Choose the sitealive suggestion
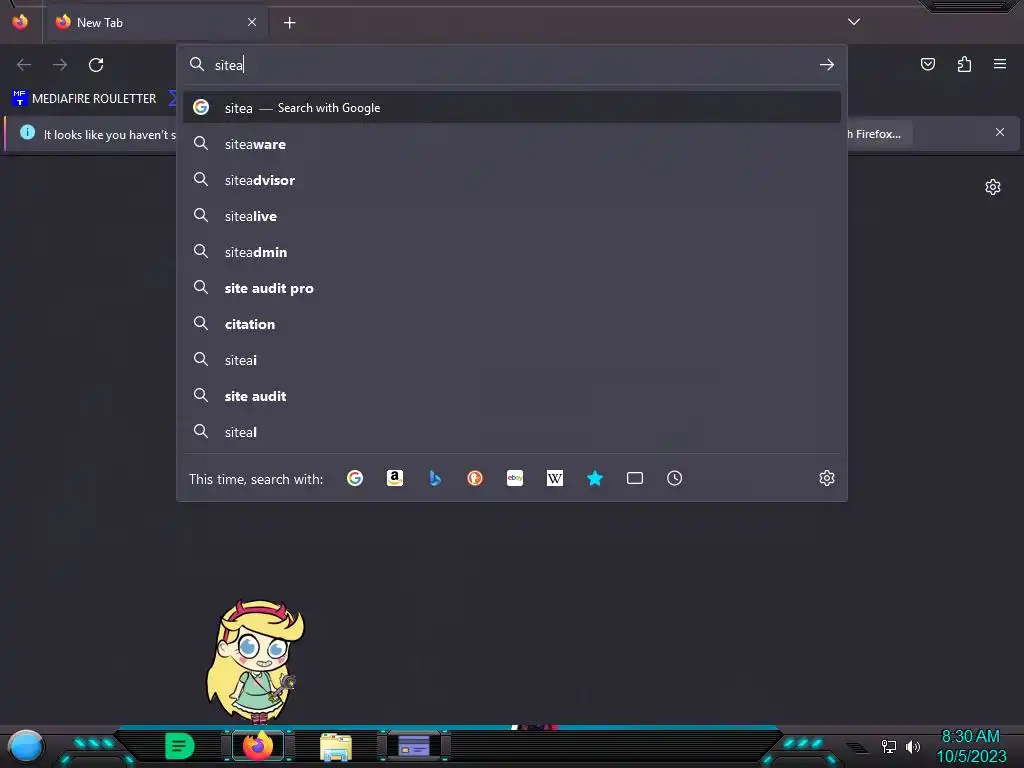This screenshot has width=1024, height=768. (x=512, y=216)
